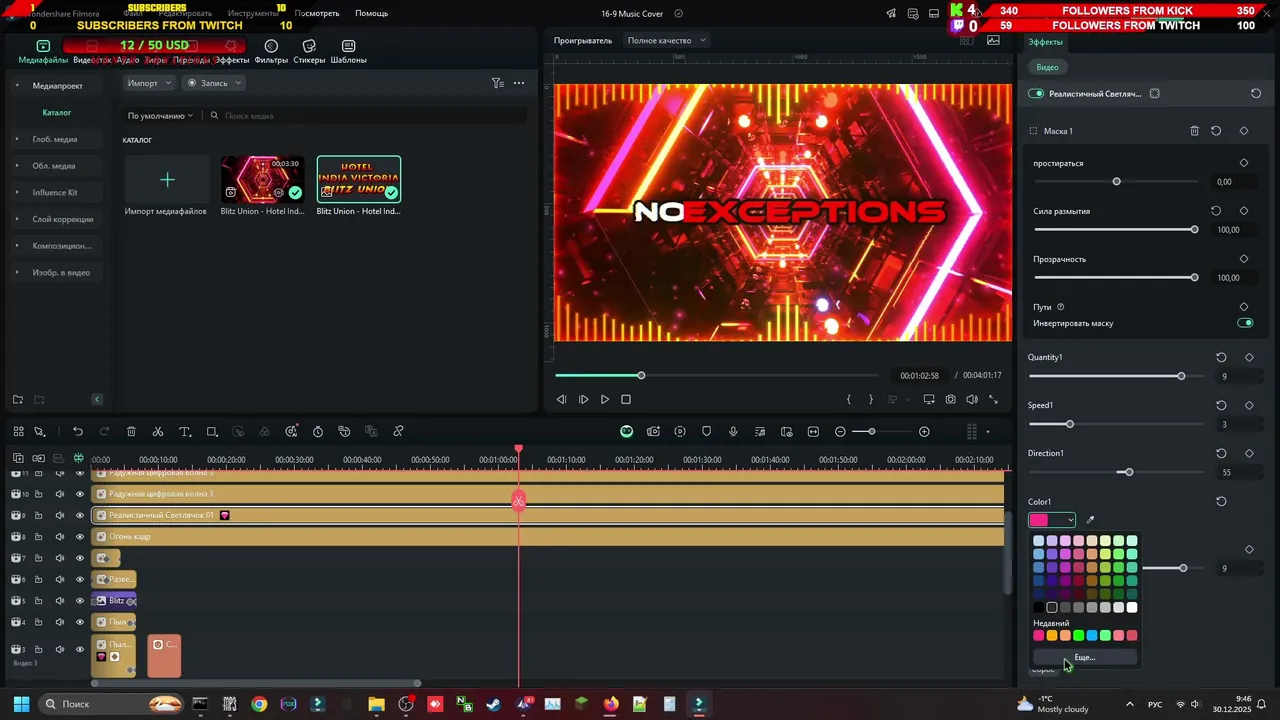The image size is (1280, 720).
Task: Step to the previous frame
Action: [561, 399]
